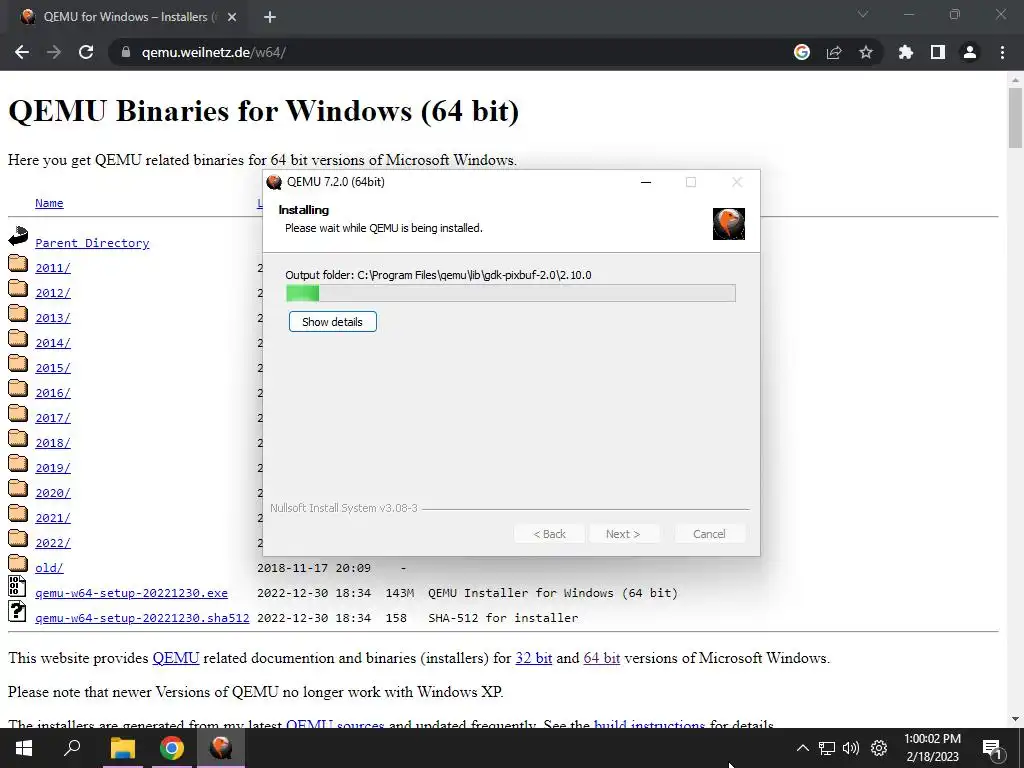The image size is (1024, 768).
Task: Click the Parent Directory back-arrow icon
Action: [x=18, y=236]
